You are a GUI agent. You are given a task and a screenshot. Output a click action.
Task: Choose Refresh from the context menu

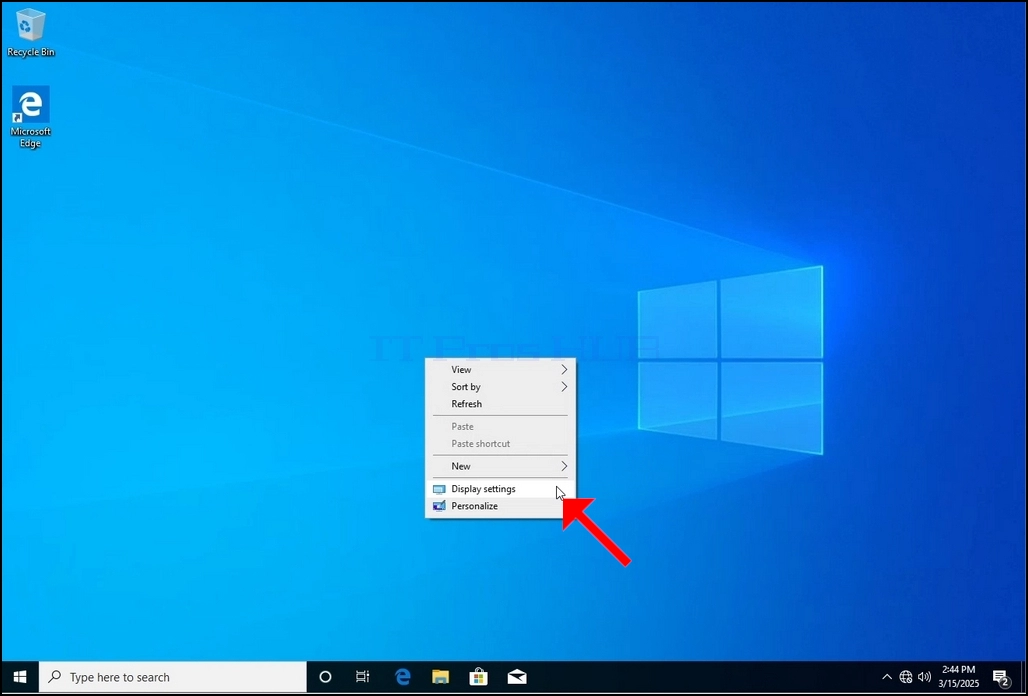click(500, 404)
